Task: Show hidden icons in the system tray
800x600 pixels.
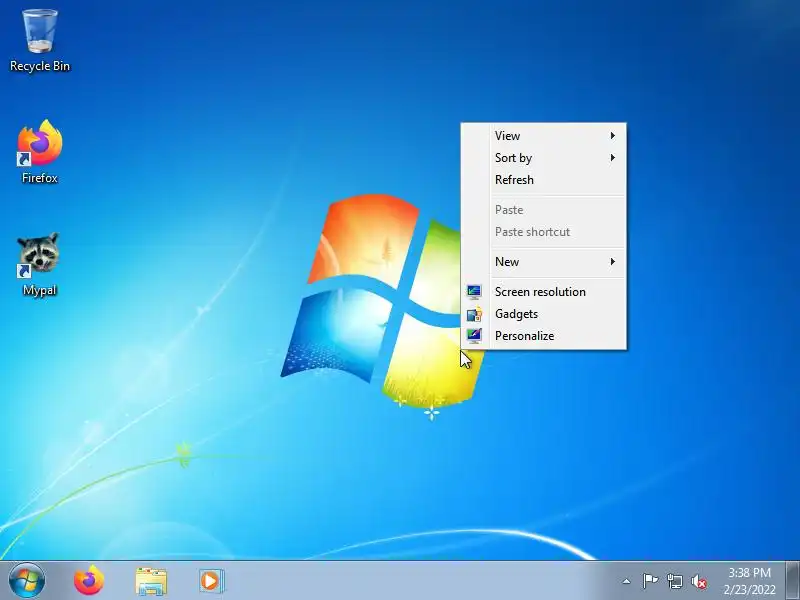Action: pyautogui.click(x=627, y=581)
